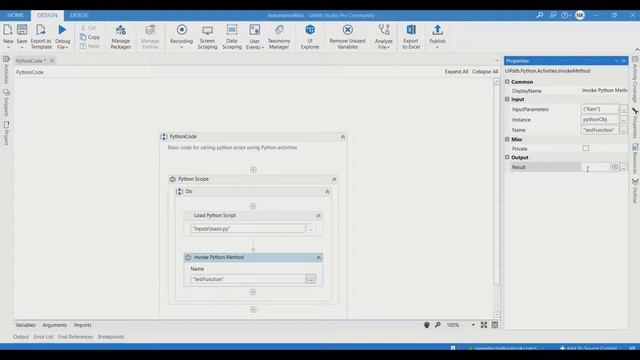Open the Arguments panel tab
Screen dimensions: 640x360
(54, 325)
